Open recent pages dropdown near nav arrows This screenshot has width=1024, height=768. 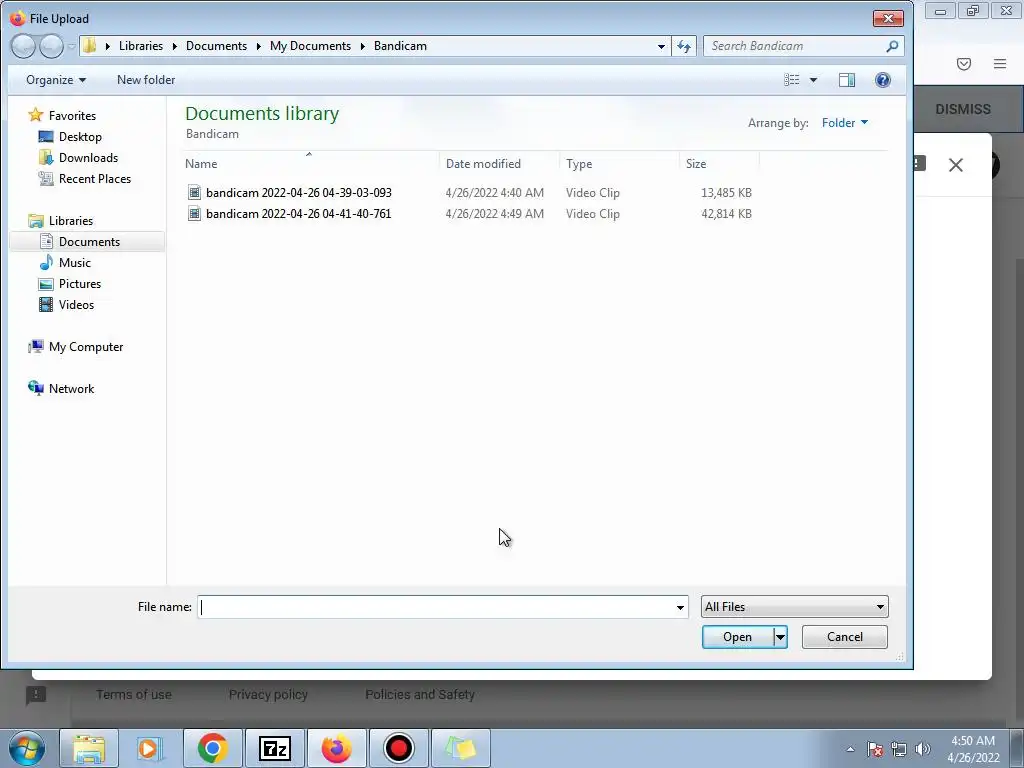tap(71, 47)
